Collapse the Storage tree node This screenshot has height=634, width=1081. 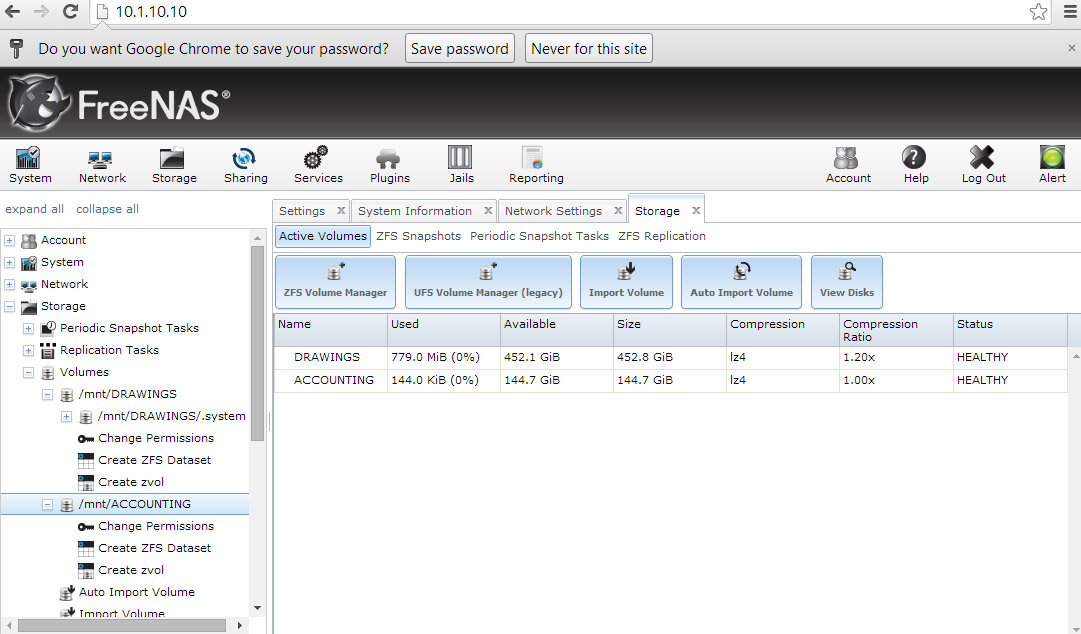(10, 307)
